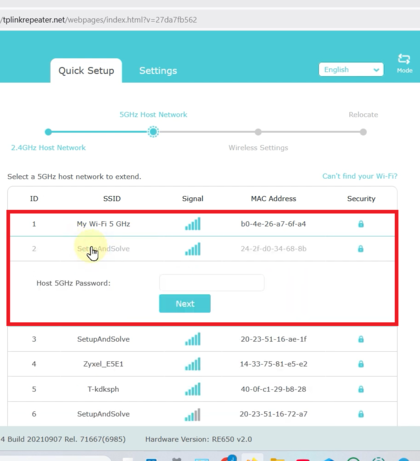Click the Wireless Settings step dot

pyautogui.click(x=258, y=132)
